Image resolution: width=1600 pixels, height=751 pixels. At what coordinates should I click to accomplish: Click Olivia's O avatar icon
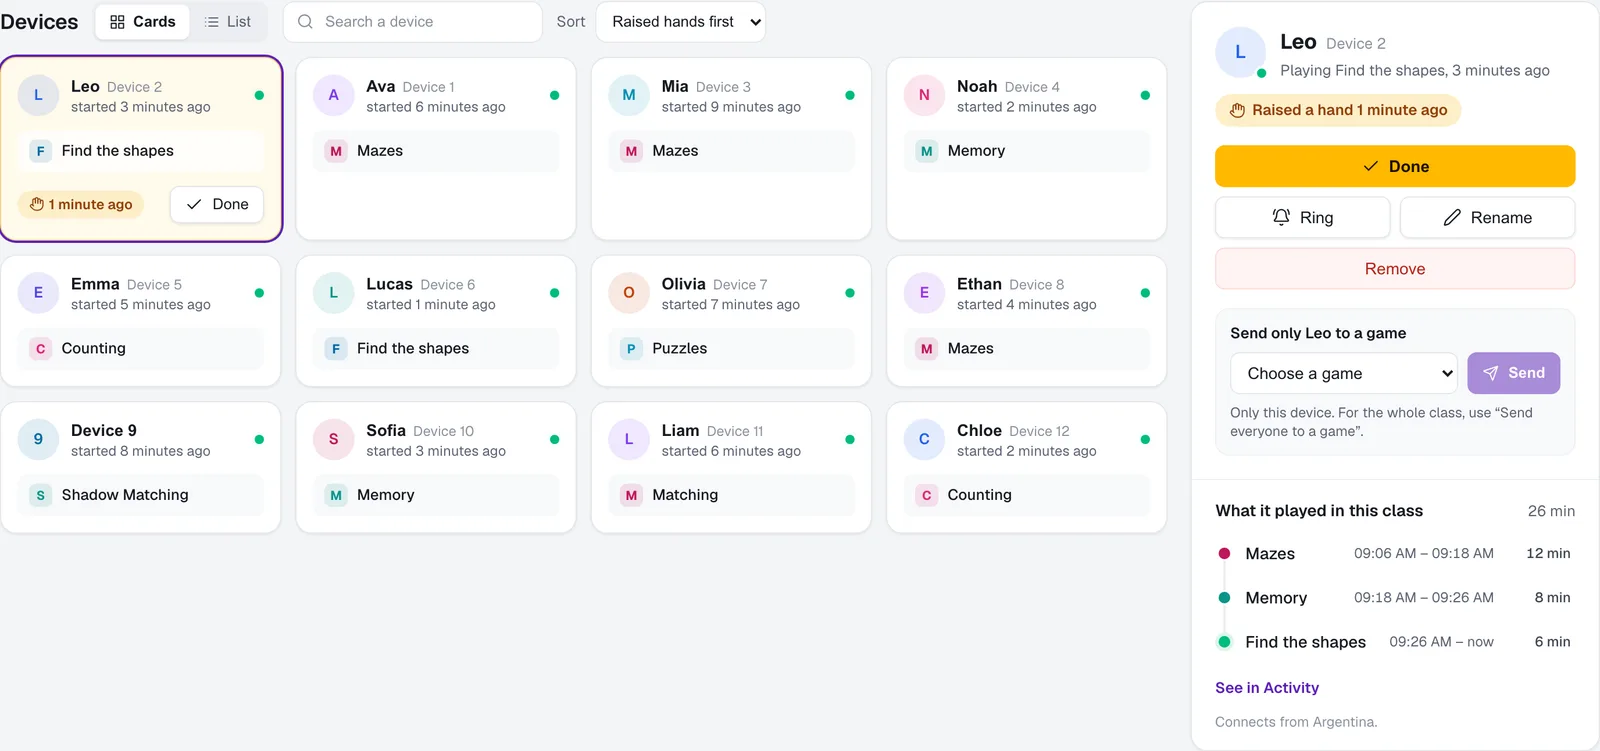[x=629, y=293]
